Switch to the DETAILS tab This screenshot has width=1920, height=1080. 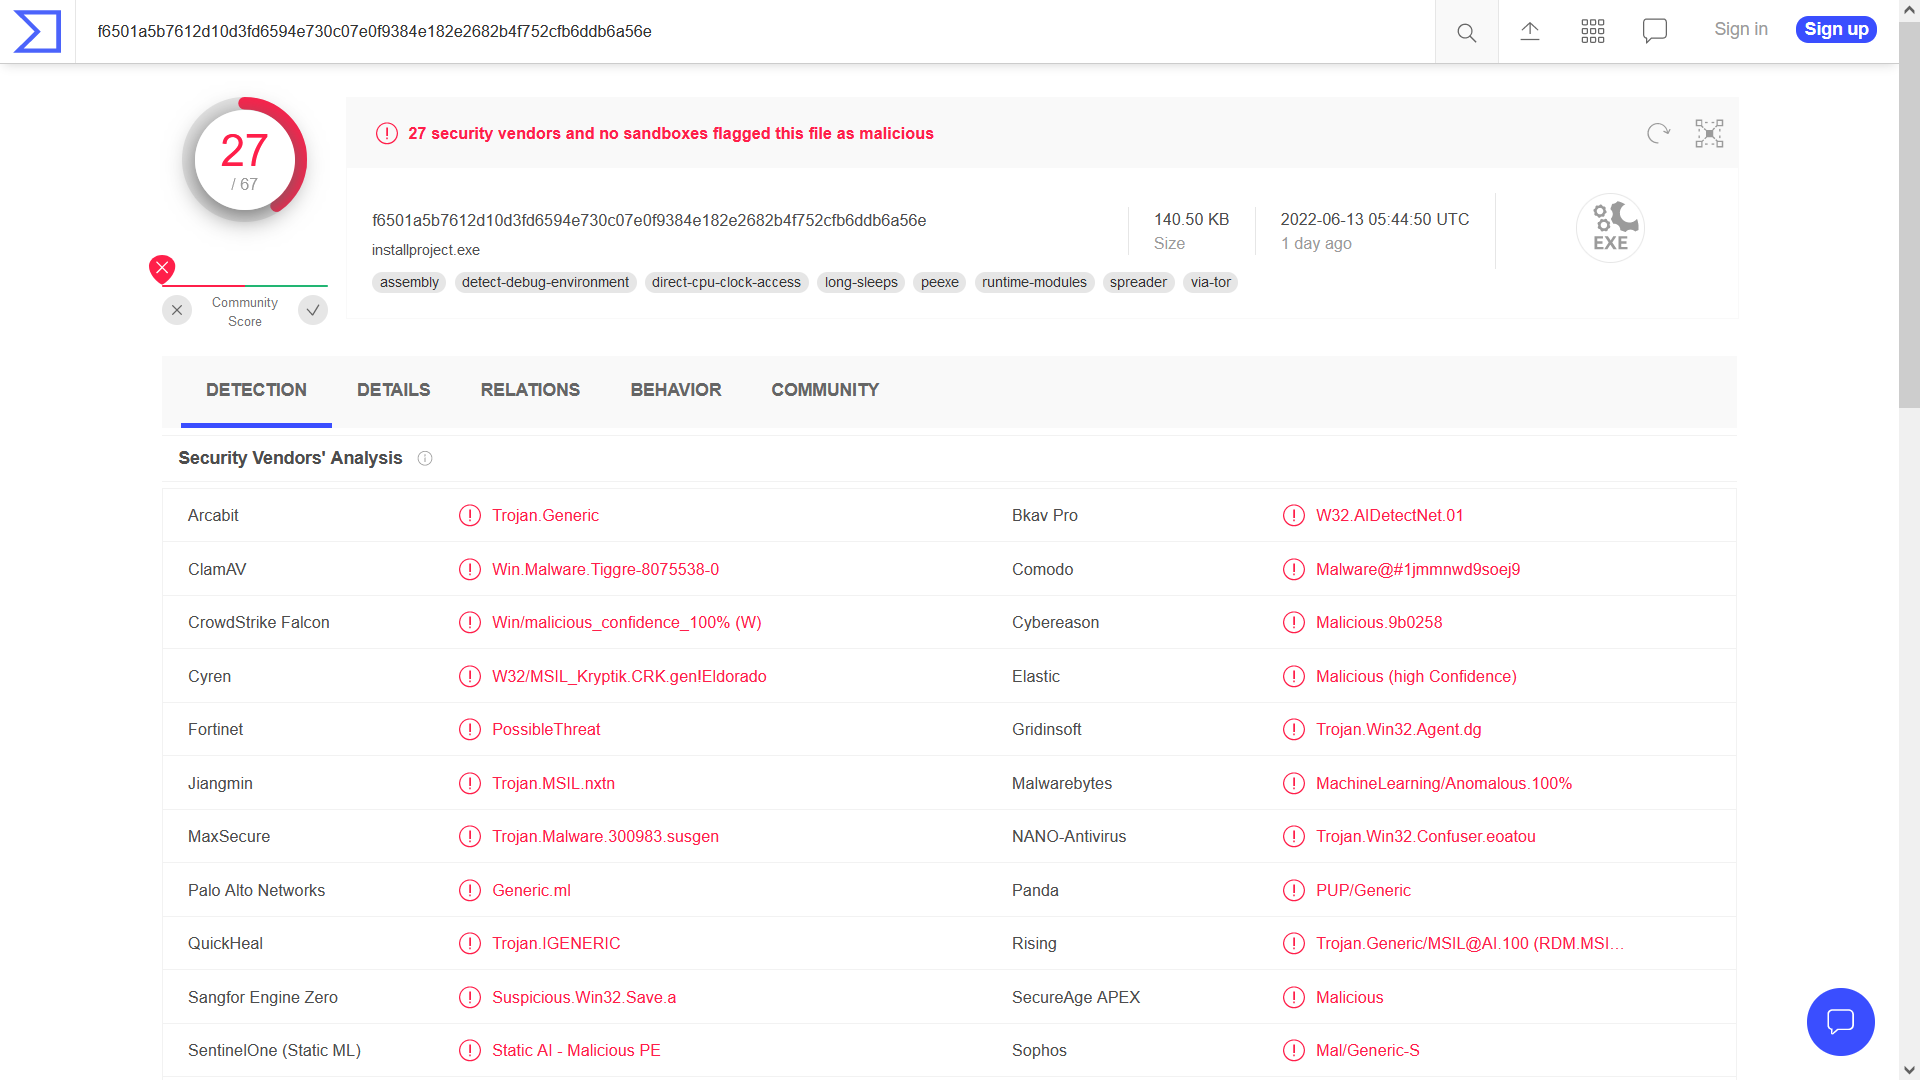click(x=393, y=390)
